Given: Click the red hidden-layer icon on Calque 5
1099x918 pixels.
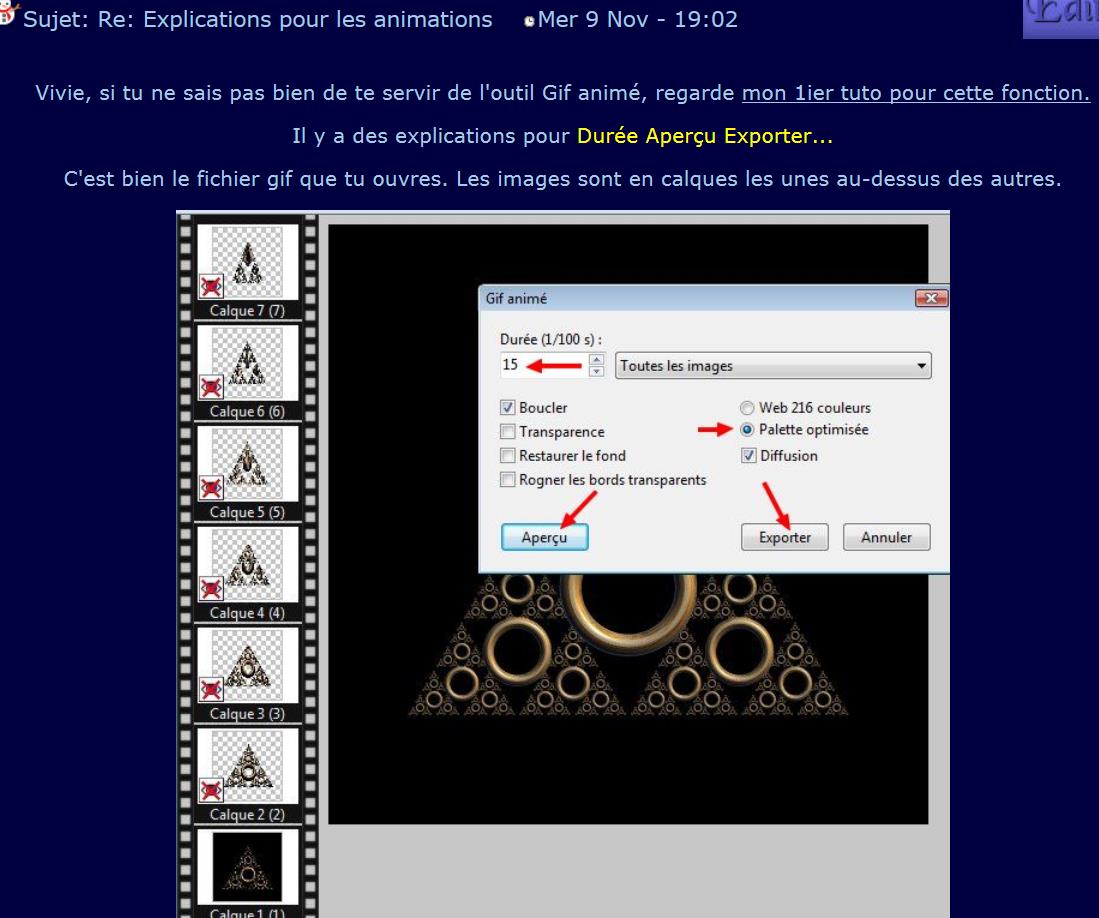Looking at the screenshot, I should 211,488.
